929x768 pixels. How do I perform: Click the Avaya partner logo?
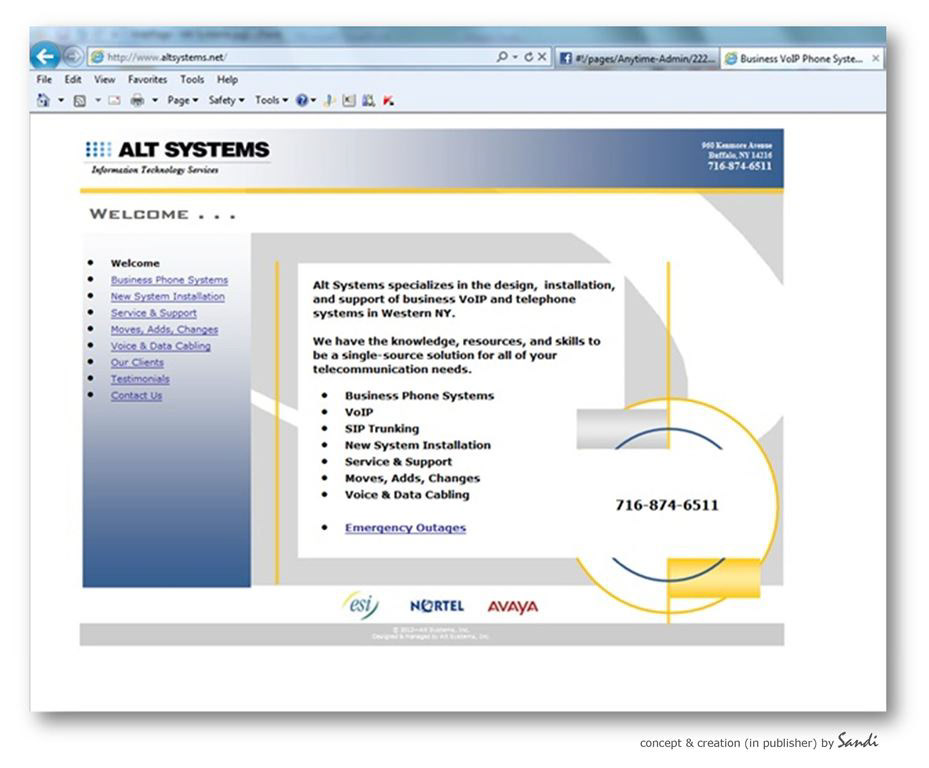coord(513,607)
